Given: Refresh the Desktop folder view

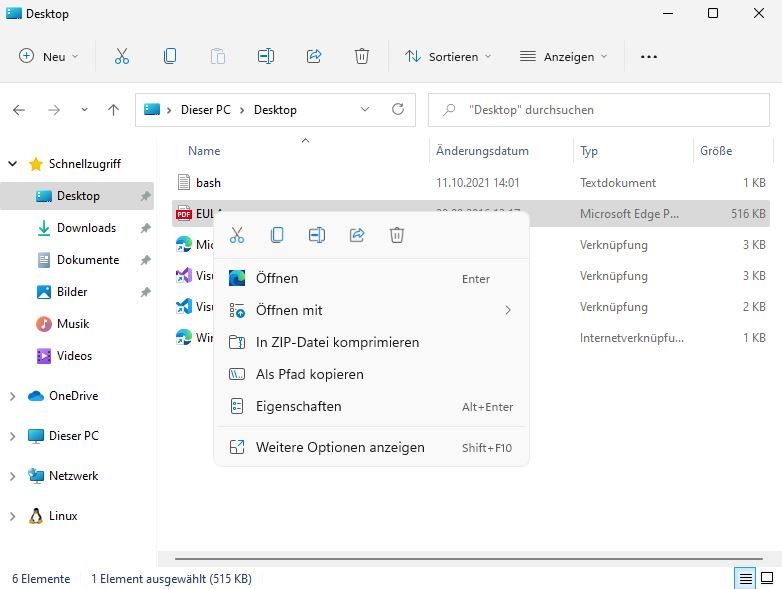Looking at the screenshot, I should tap(397, 109).
